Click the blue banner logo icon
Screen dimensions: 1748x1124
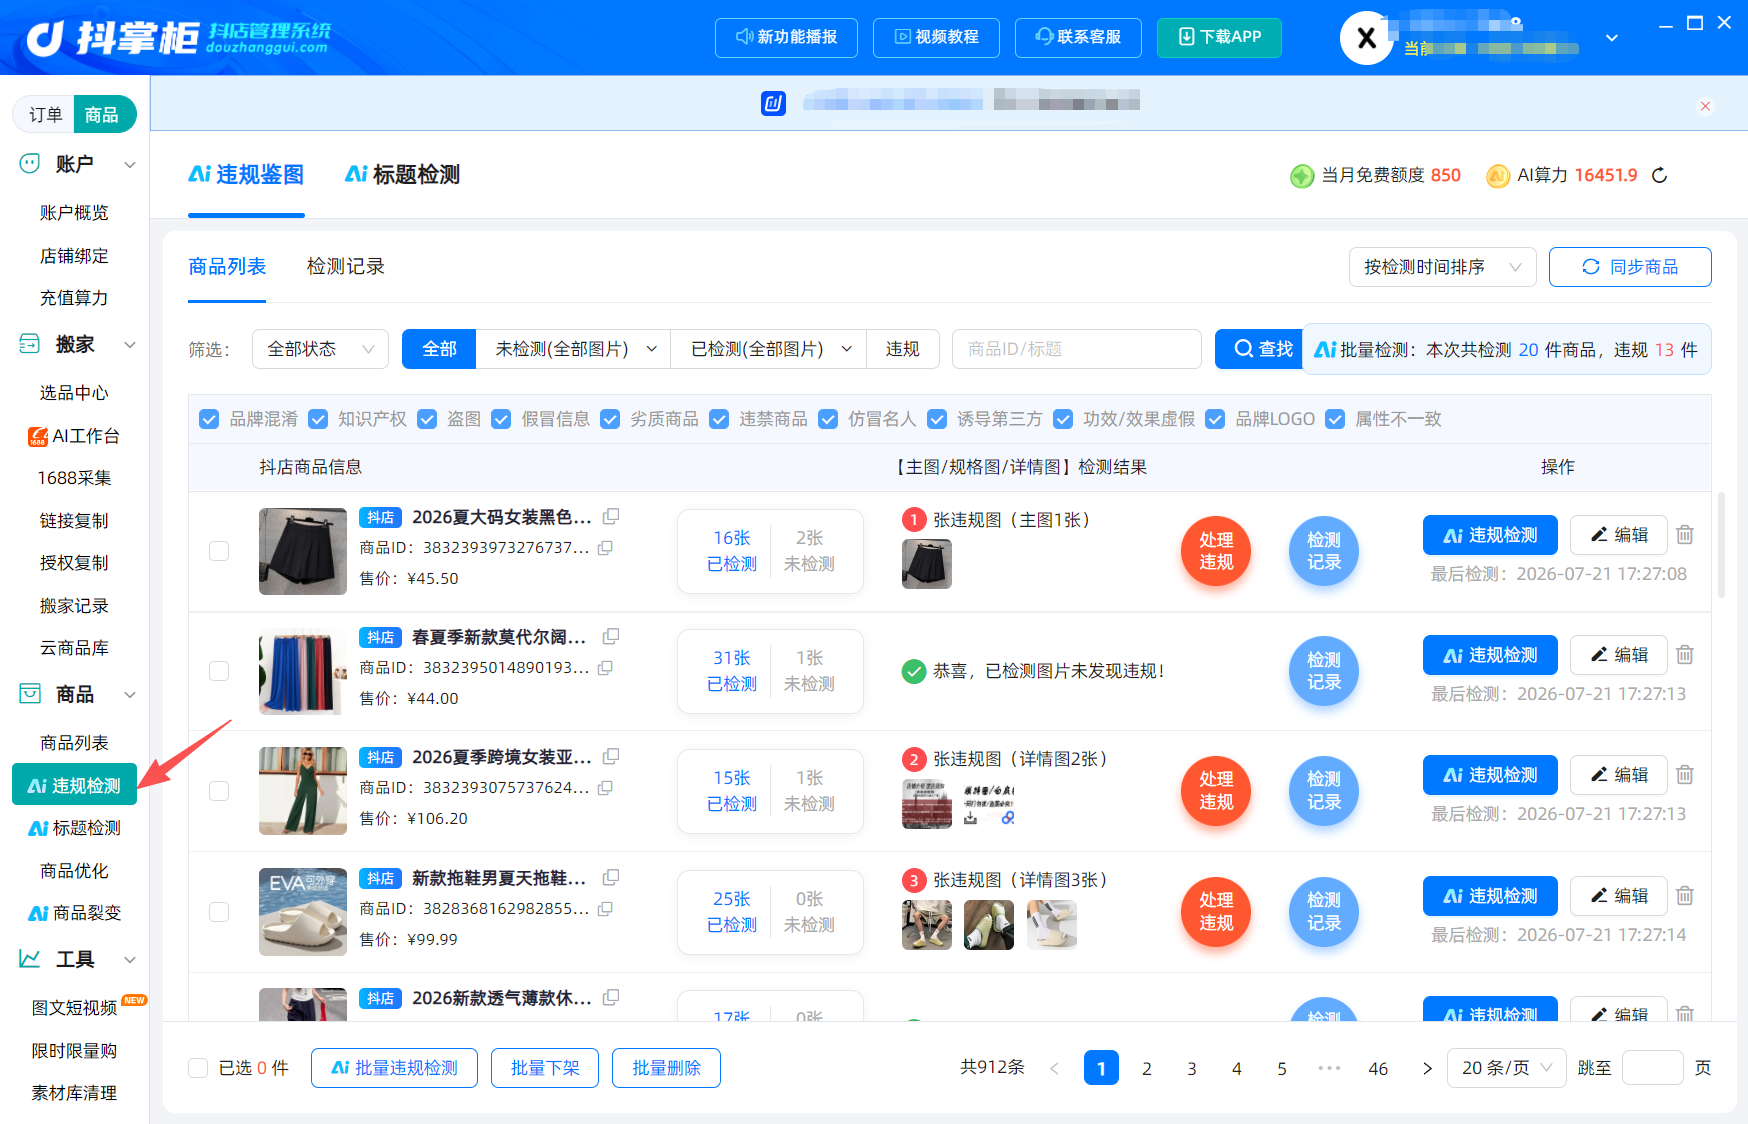tap(773, 103)
